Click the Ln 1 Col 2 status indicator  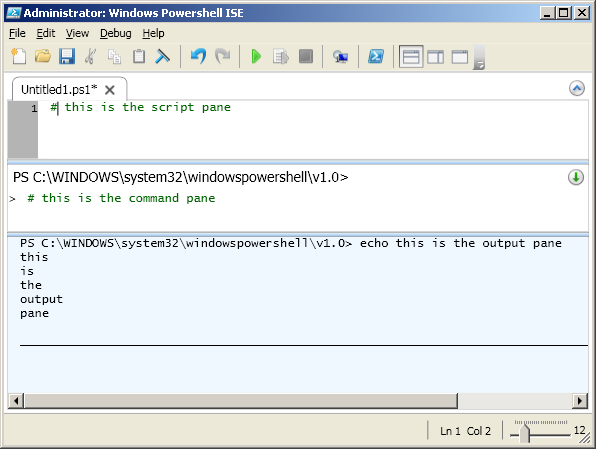coord(465,431)
